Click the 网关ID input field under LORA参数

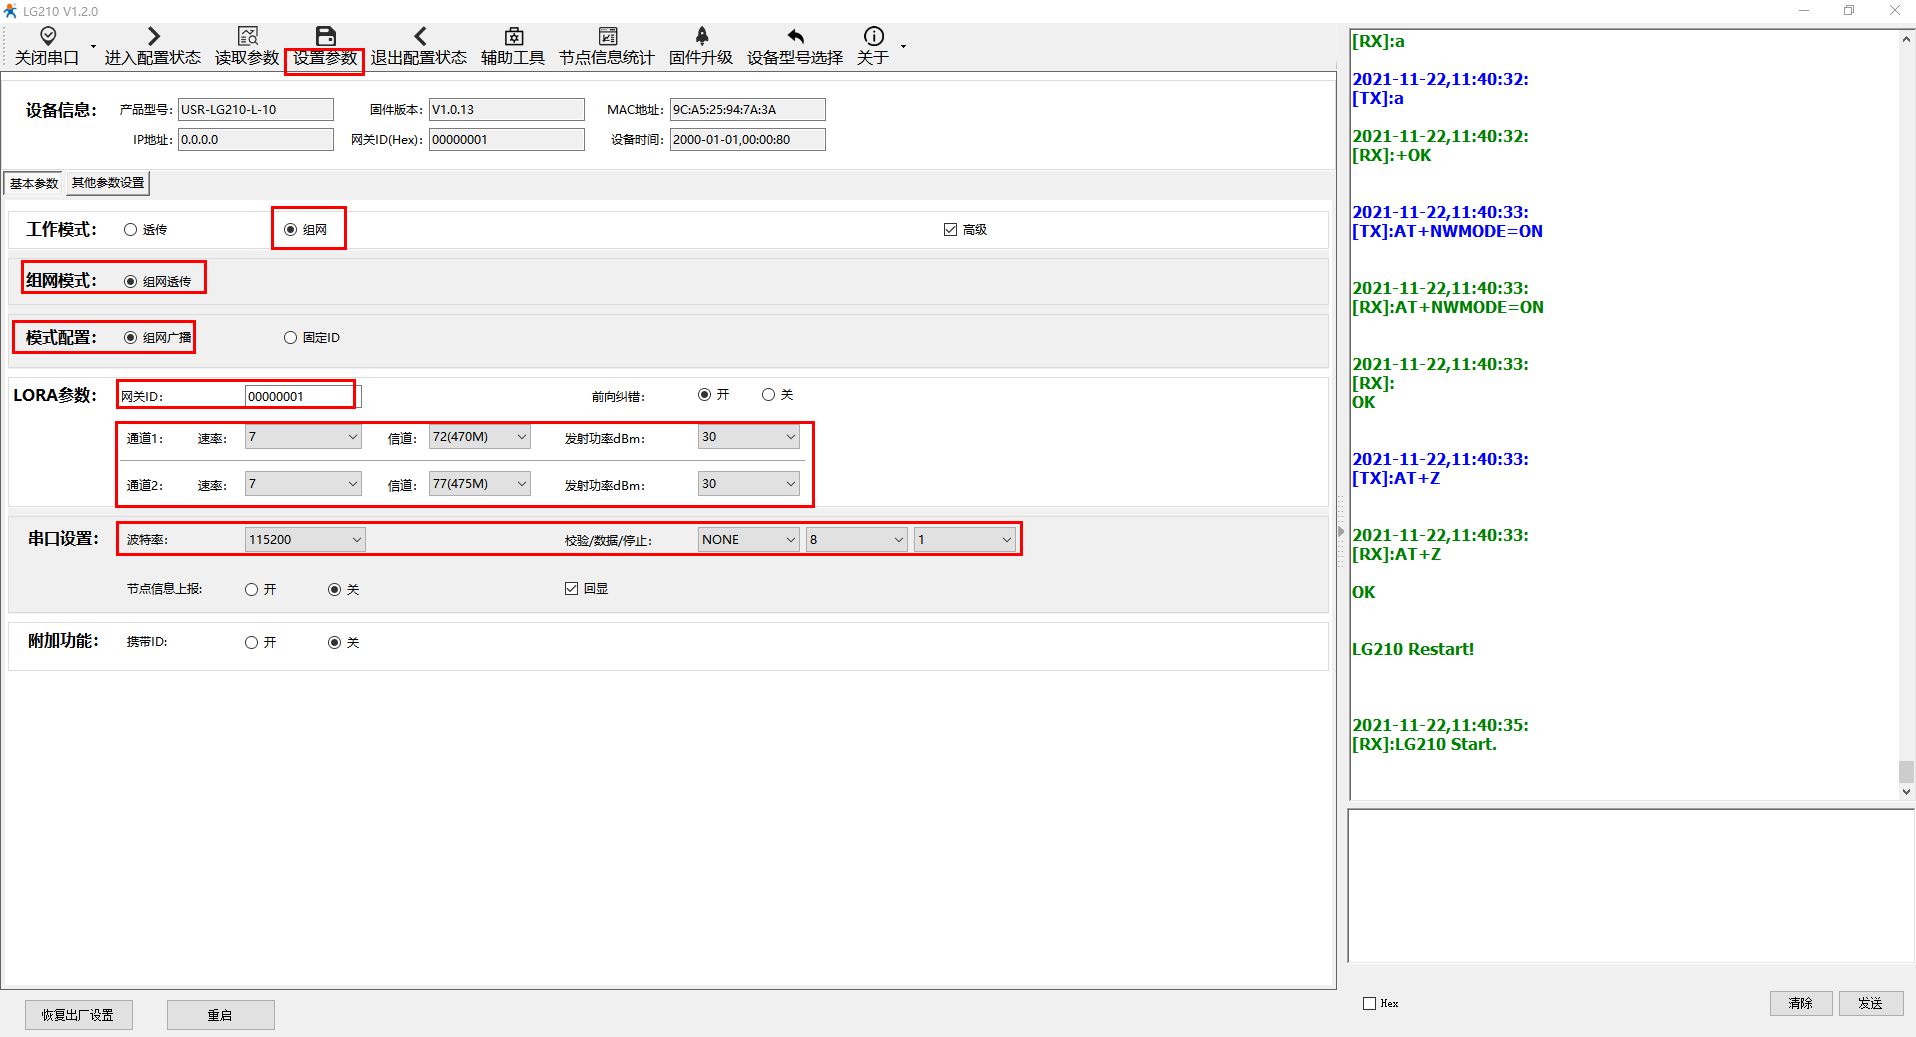tap(298, 397)
